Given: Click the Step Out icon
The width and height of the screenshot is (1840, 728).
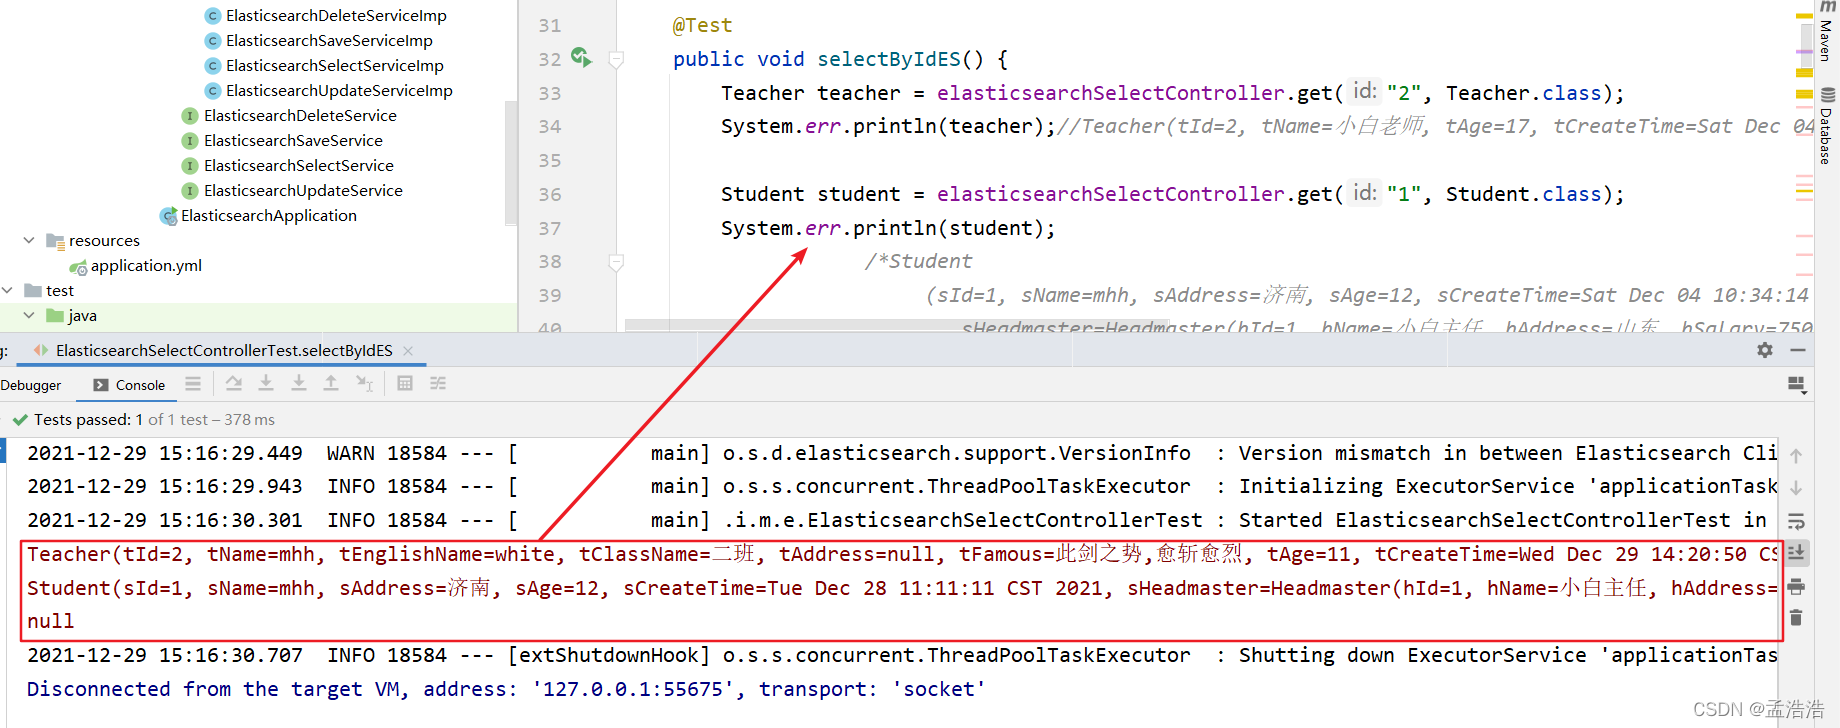Looking at the screenshot, I should (331, 384).
